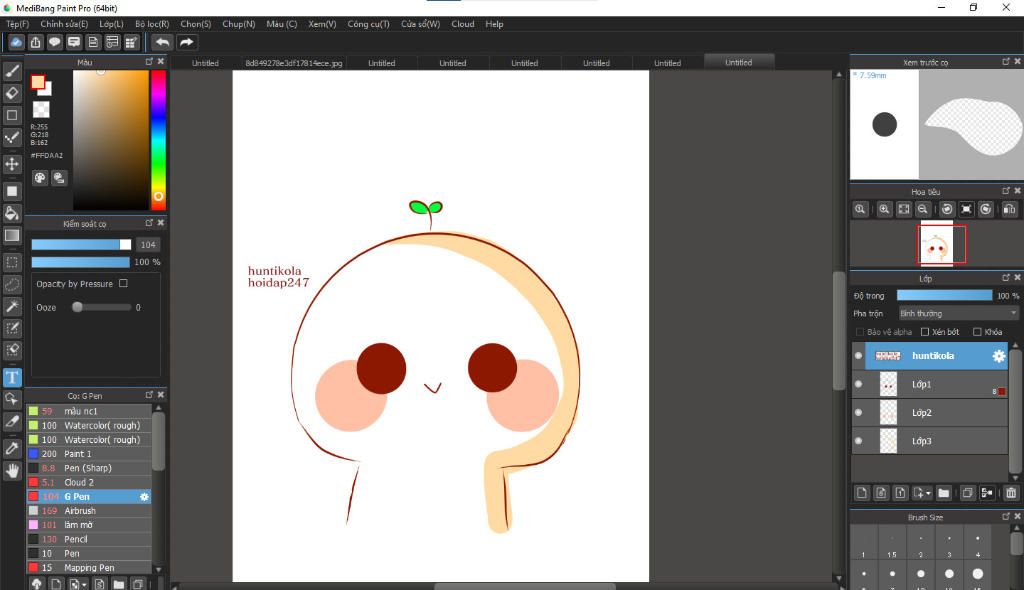Open the Pha trộn blending dropdown

957,313
